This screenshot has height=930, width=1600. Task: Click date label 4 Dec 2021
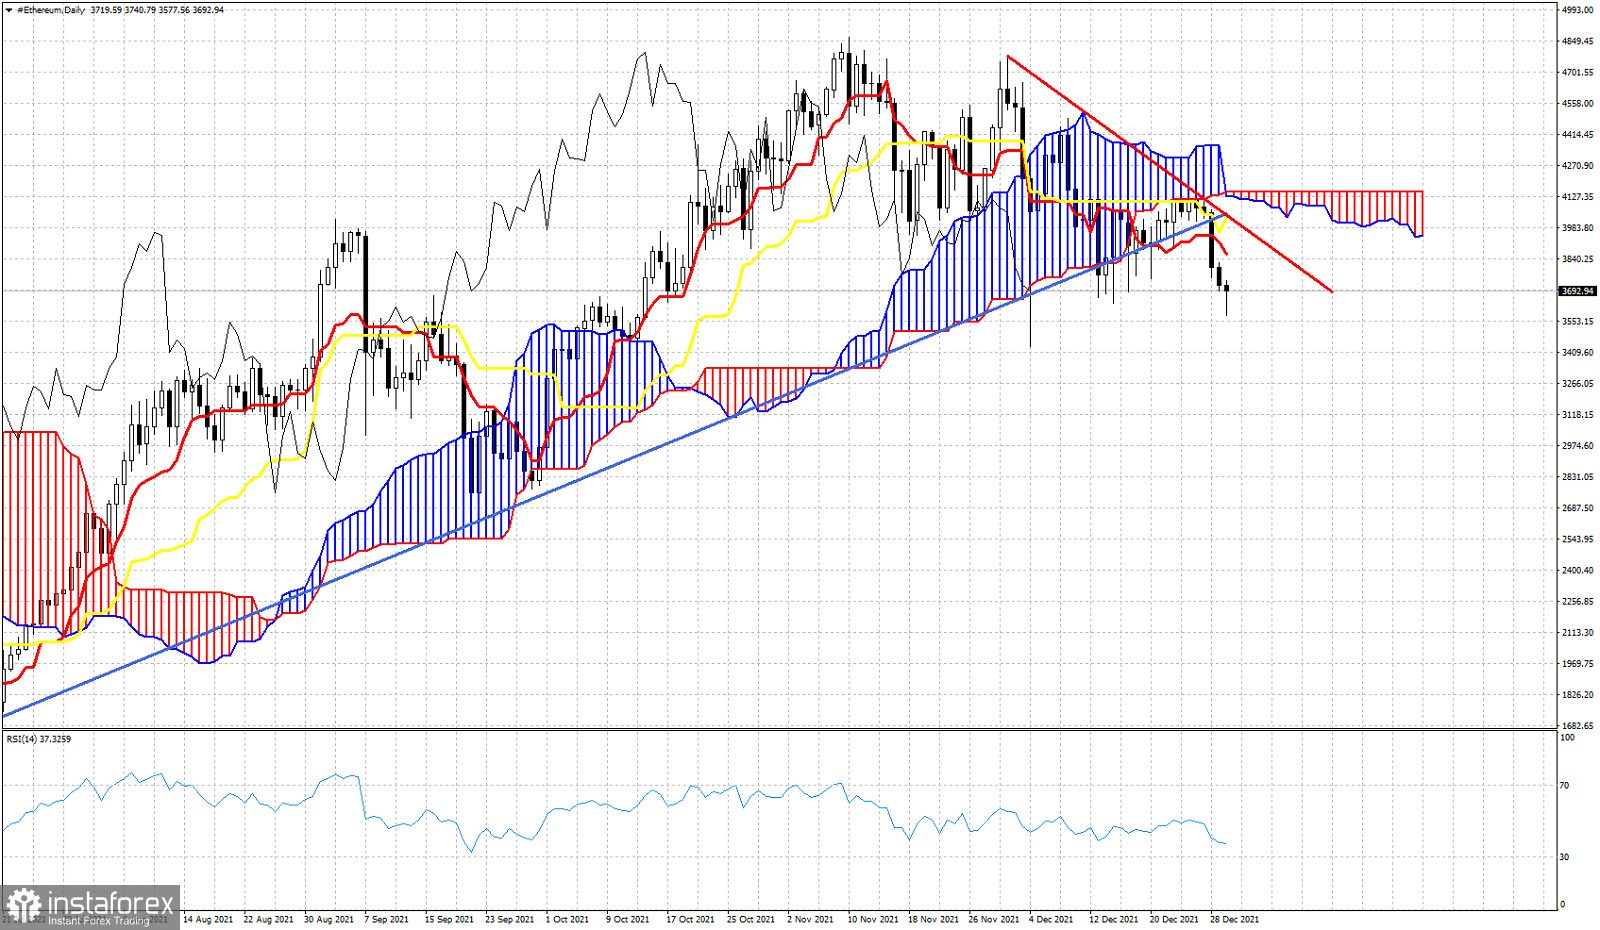pyautogui.click(x=1052, y=919)
